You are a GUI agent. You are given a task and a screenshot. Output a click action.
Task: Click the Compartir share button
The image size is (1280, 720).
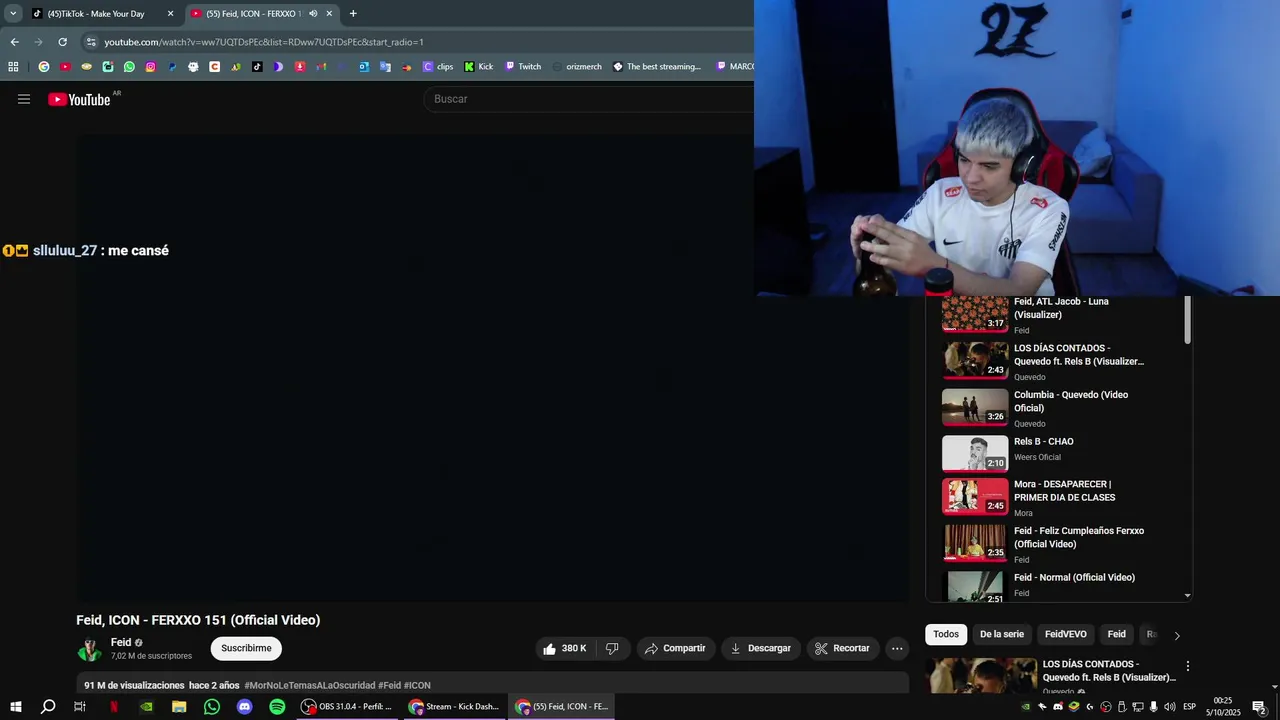675,648
